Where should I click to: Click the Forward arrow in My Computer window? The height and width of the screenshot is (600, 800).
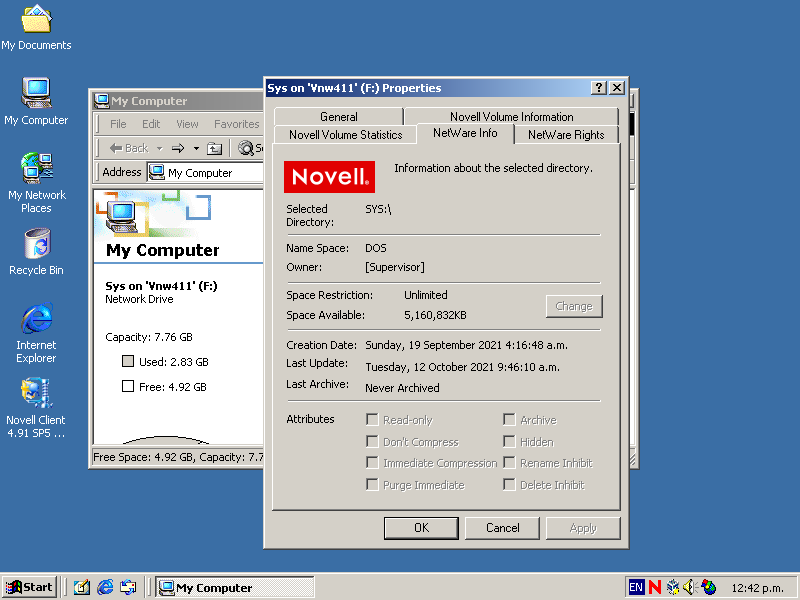(x=178, y=148)
